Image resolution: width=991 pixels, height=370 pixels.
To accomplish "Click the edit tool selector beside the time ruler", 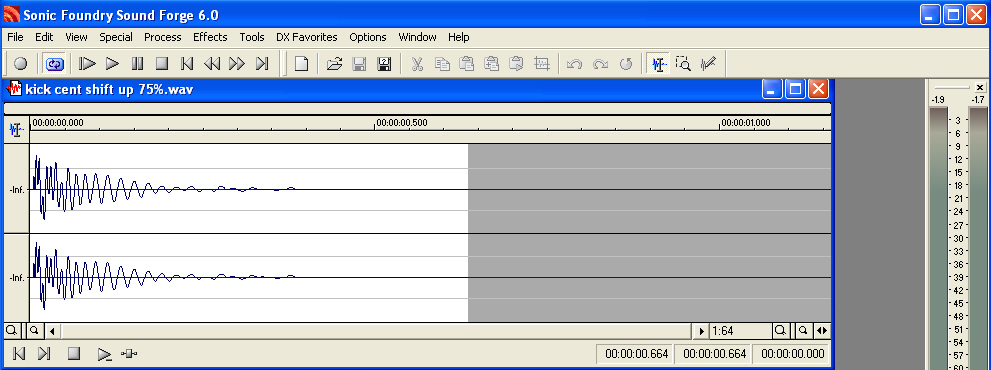I will (16, 130).
